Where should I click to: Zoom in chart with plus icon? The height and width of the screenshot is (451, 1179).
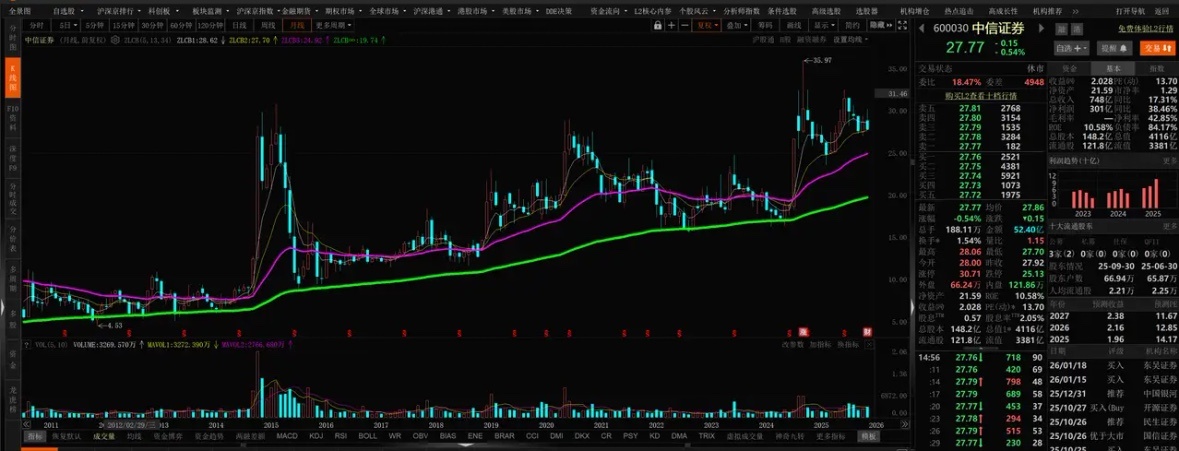(x=671, y=25)
